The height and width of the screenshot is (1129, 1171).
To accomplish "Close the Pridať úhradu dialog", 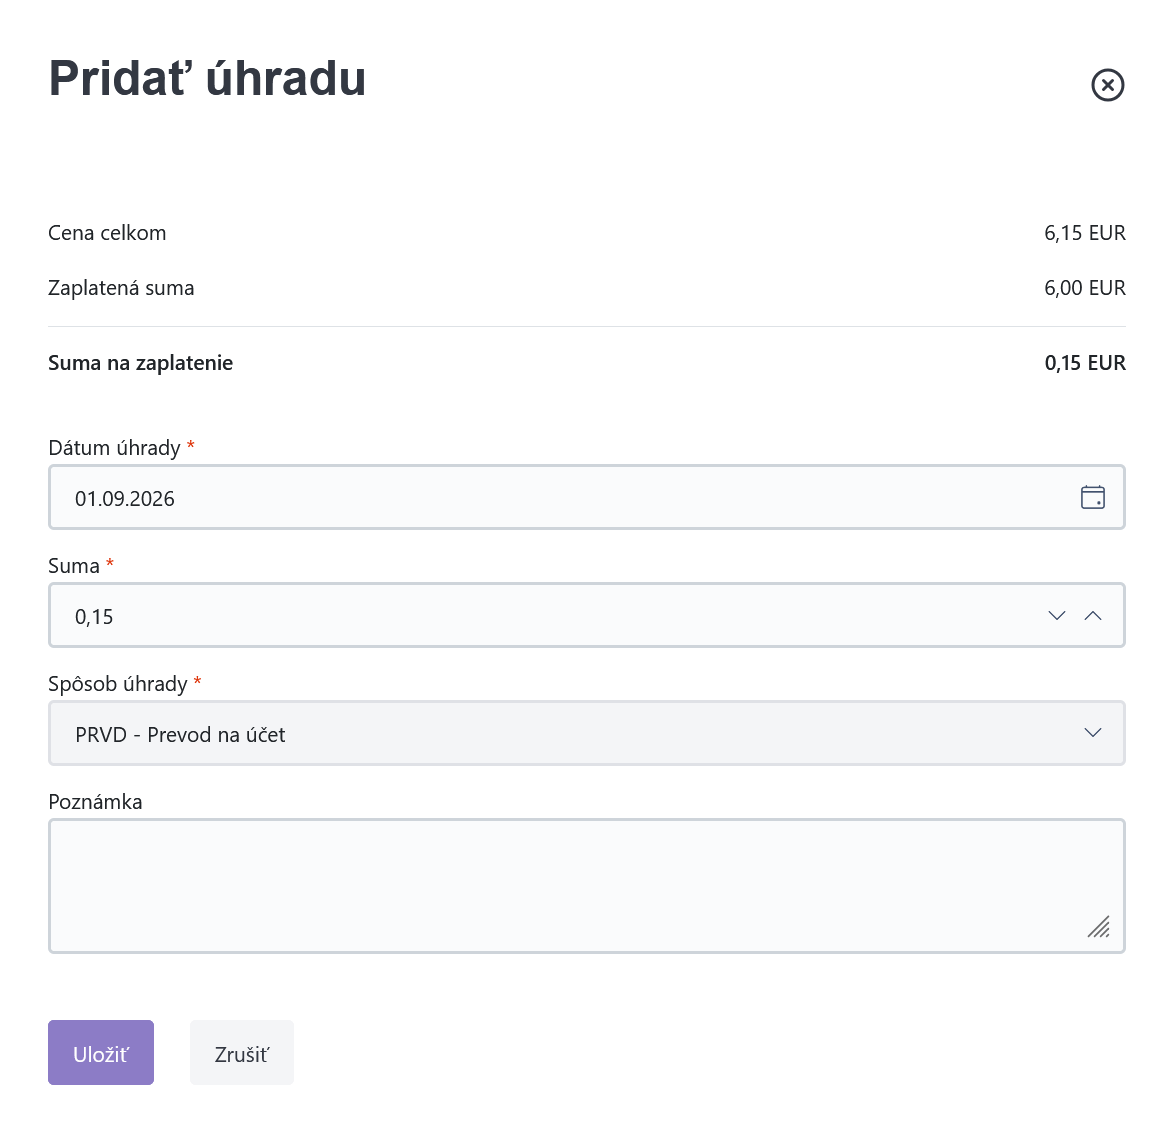I will point(1108,84).
